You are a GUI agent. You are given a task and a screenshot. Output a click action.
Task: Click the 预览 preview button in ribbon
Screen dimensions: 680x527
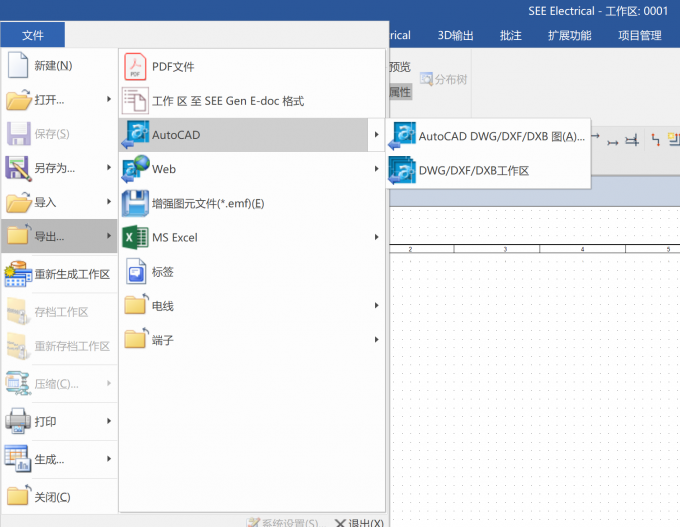[x=400, y=67]
